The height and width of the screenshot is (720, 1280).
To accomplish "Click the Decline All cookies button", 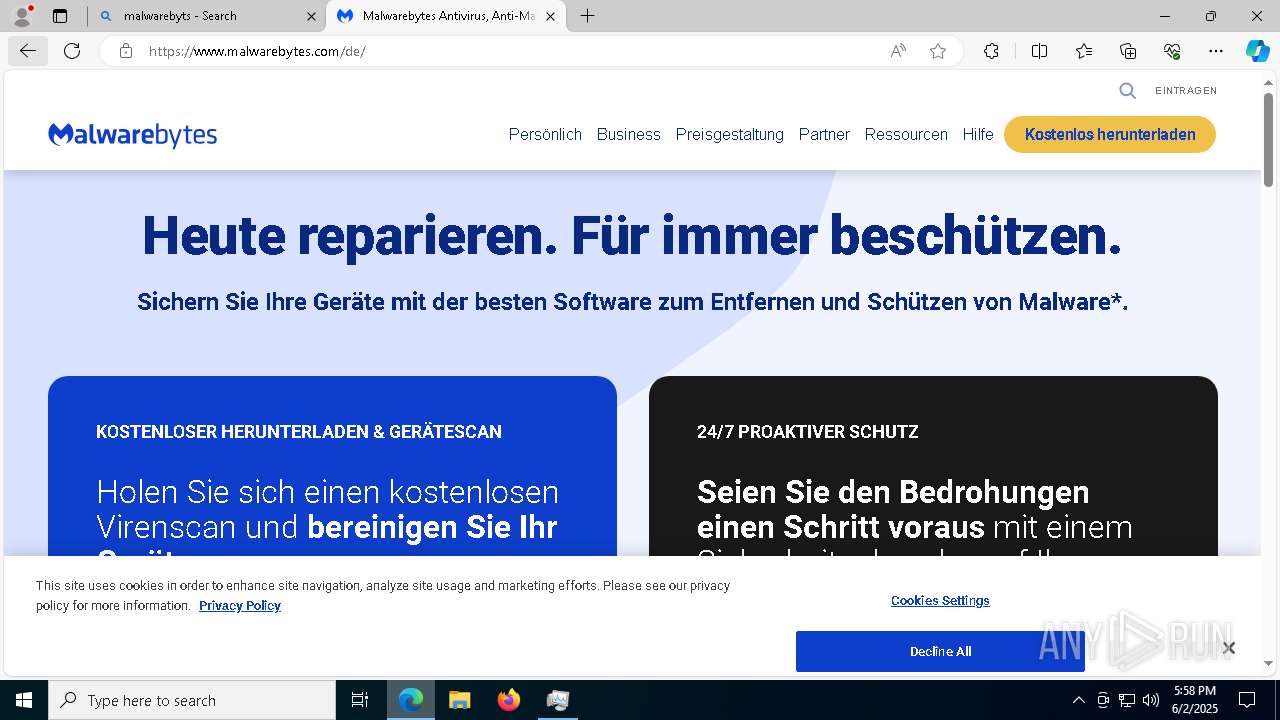I will [940, 651].
